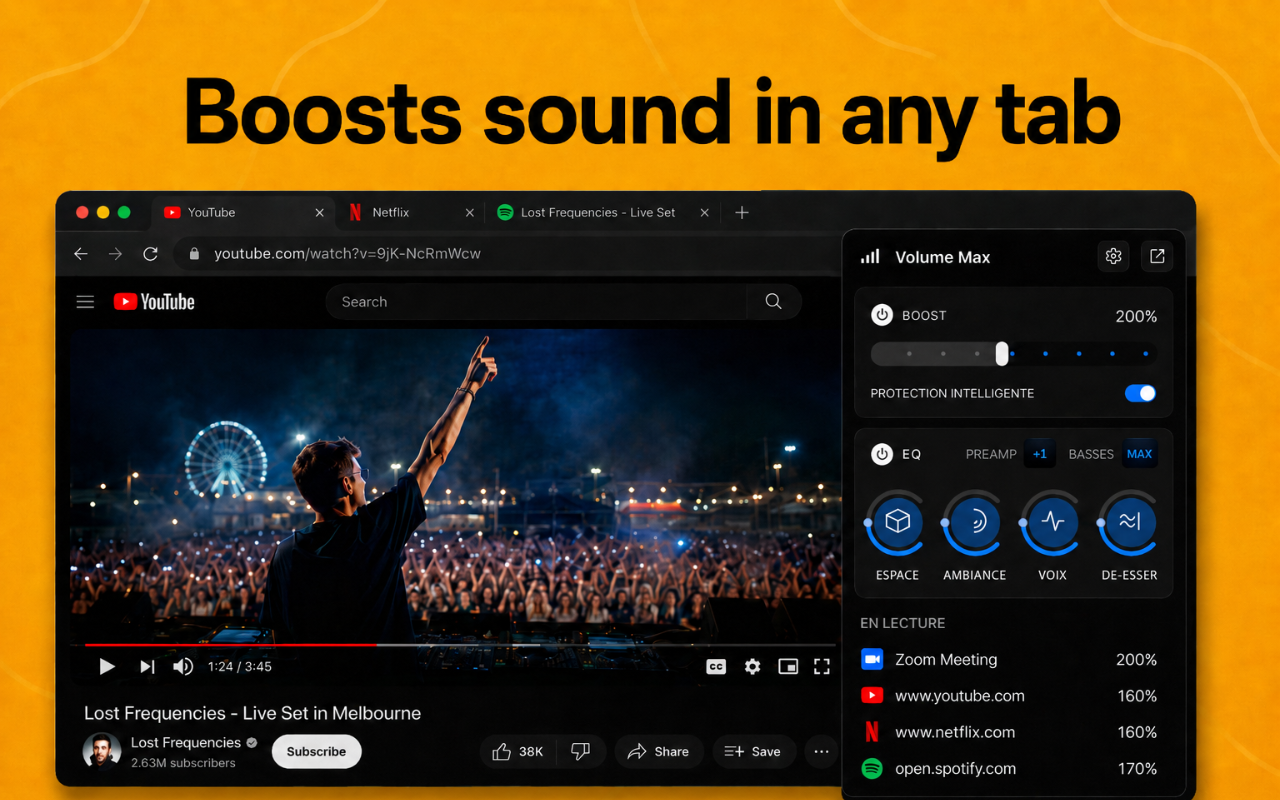
Task: Click the Spotify icon in playing list
Action: point(872,769)
